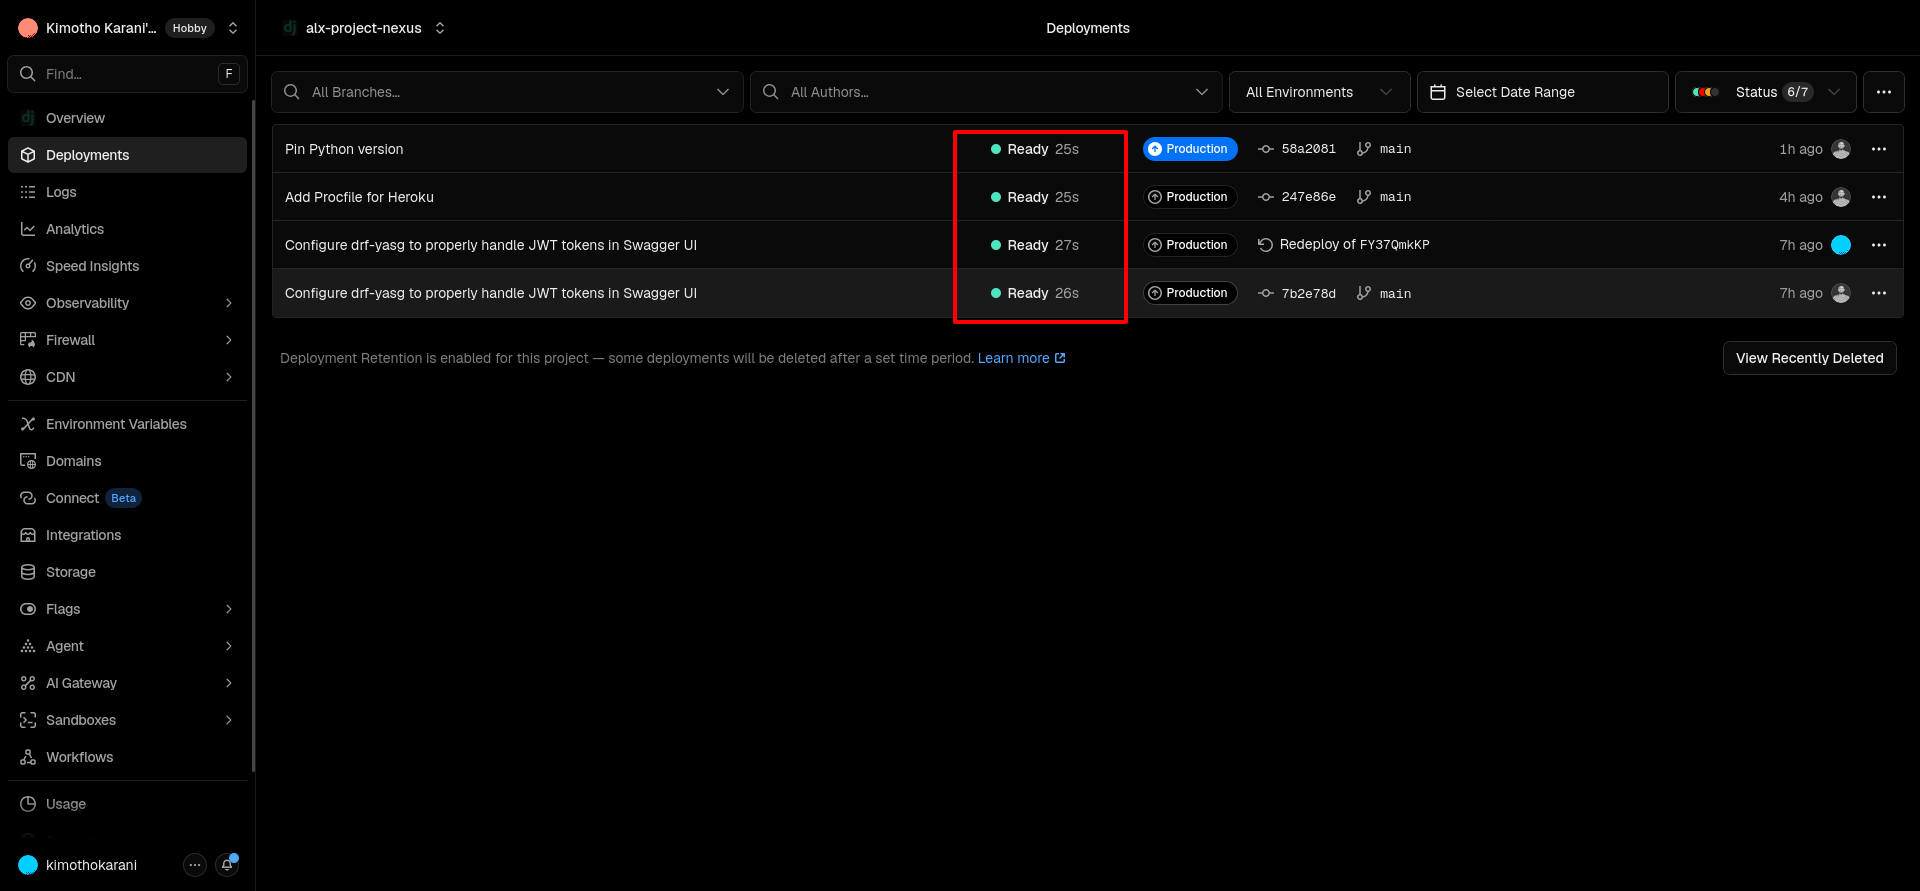Open the Pin Python version deployment
The height and width of the screenshot is (891, 1920).
[344, 149]
